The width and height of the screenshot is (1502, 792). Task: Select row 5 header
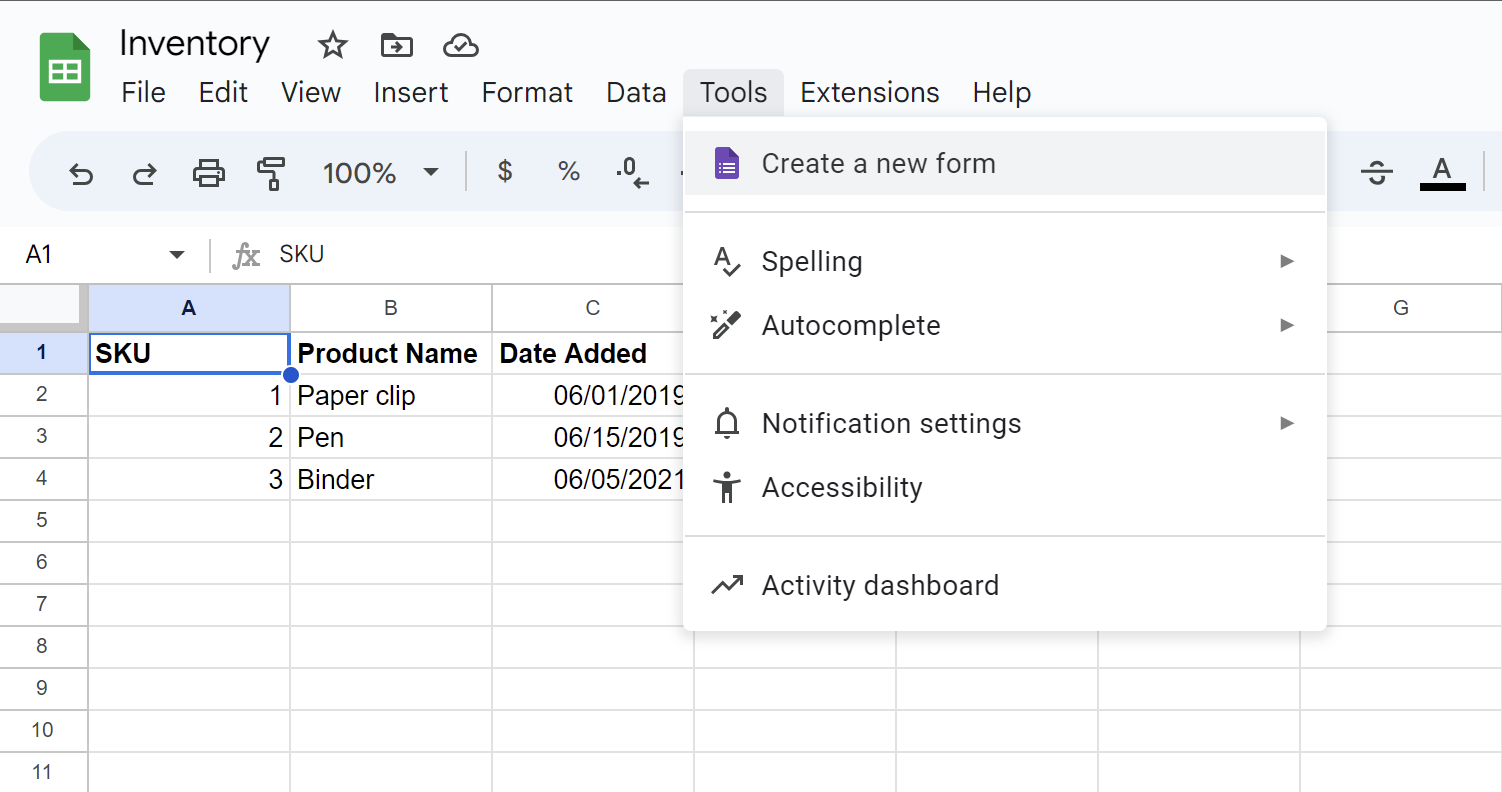(42, 520)
